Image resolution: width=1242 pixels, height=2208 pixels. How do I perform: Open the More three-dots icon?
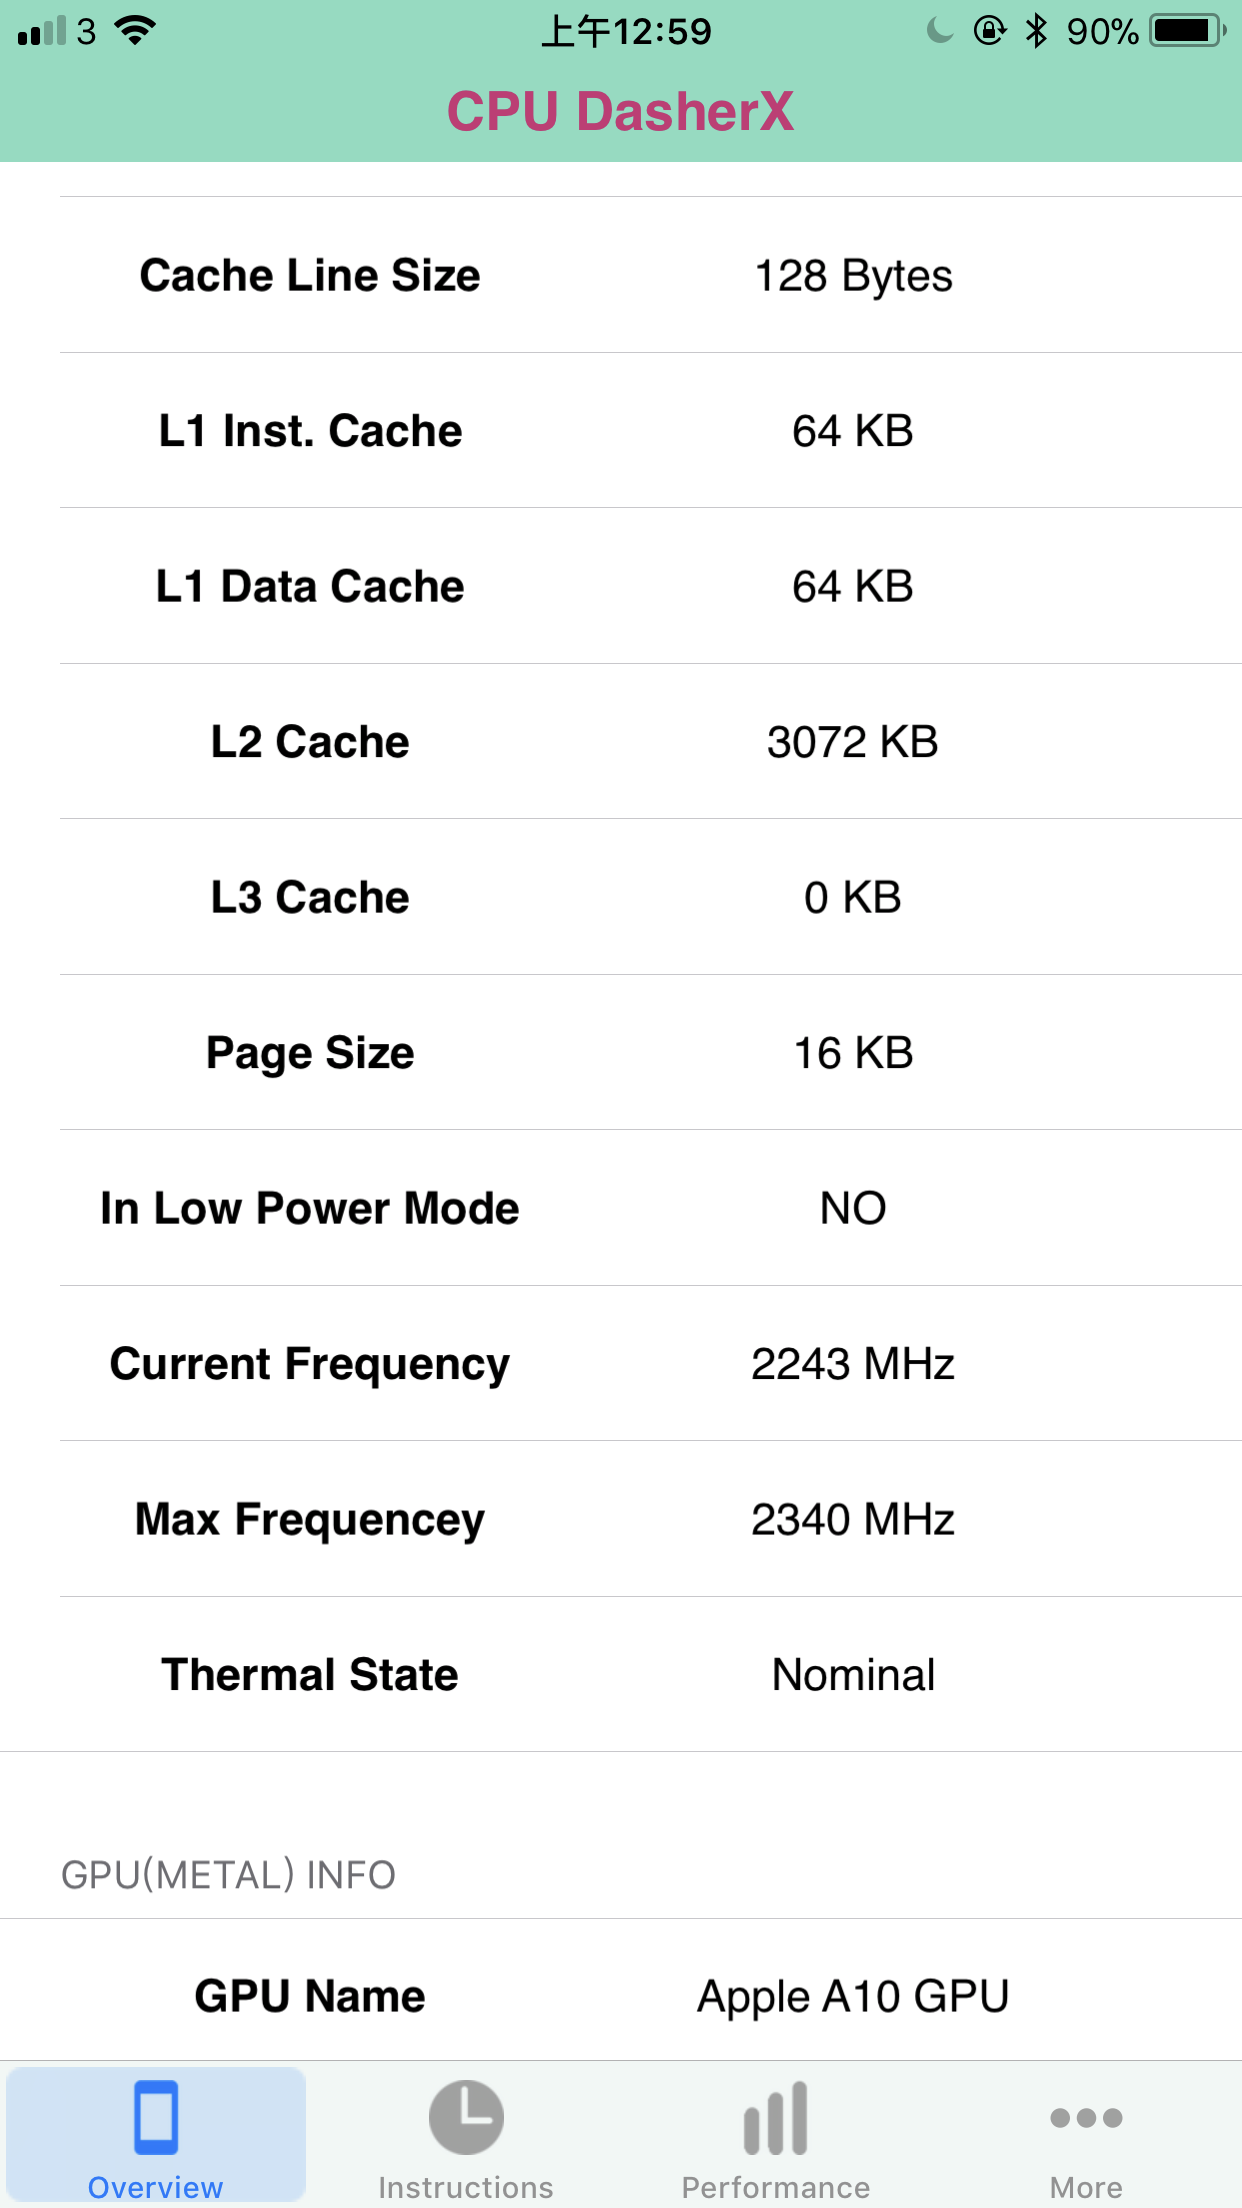(1086, 2117)
